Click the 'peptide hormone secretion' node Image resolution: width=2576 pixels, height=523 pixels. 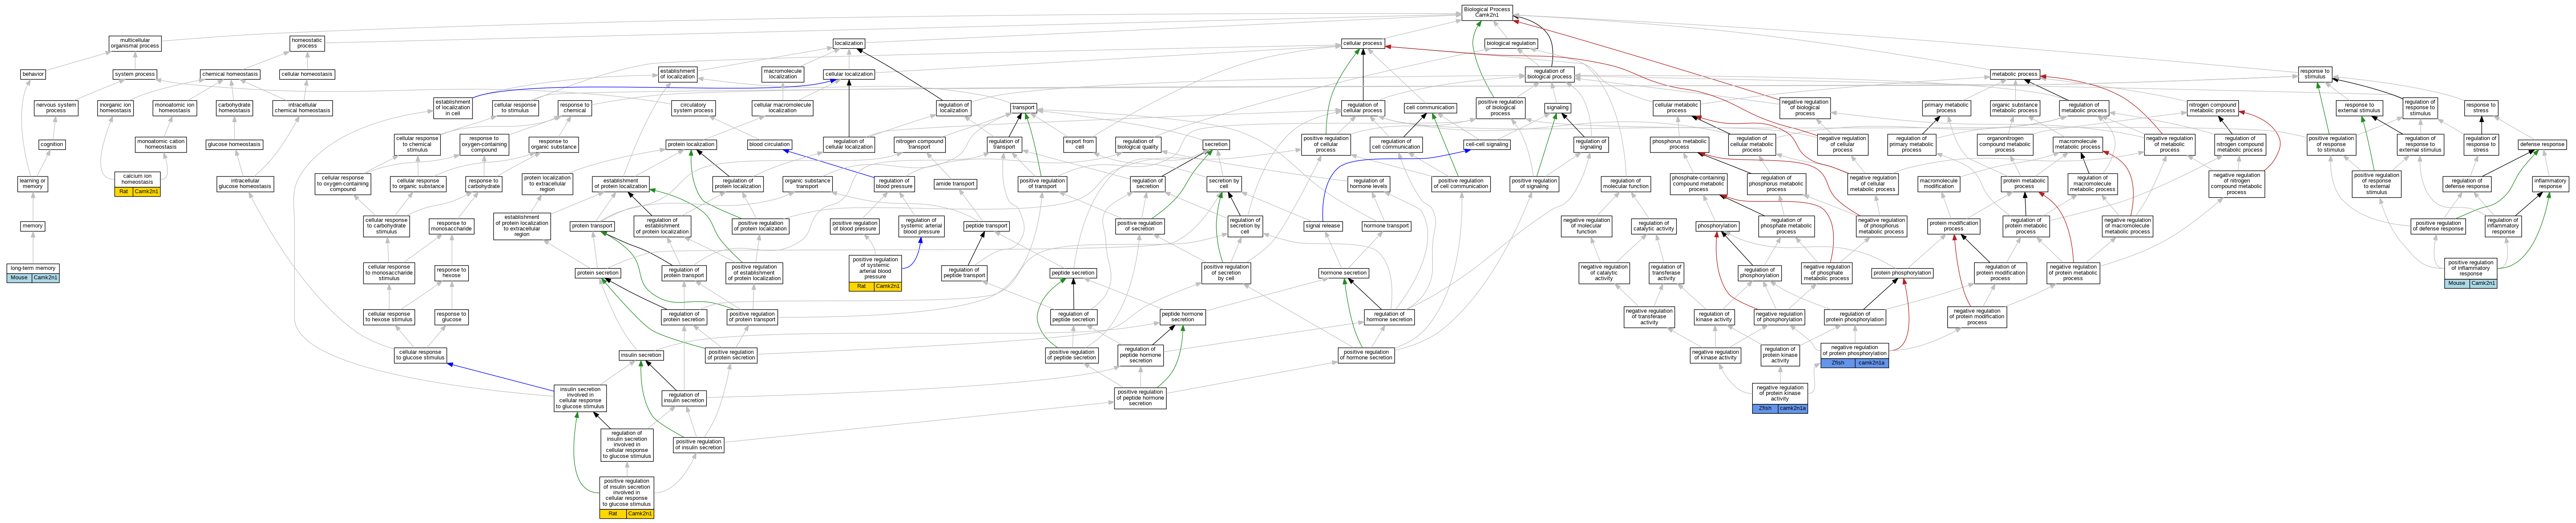[1183, 317]
